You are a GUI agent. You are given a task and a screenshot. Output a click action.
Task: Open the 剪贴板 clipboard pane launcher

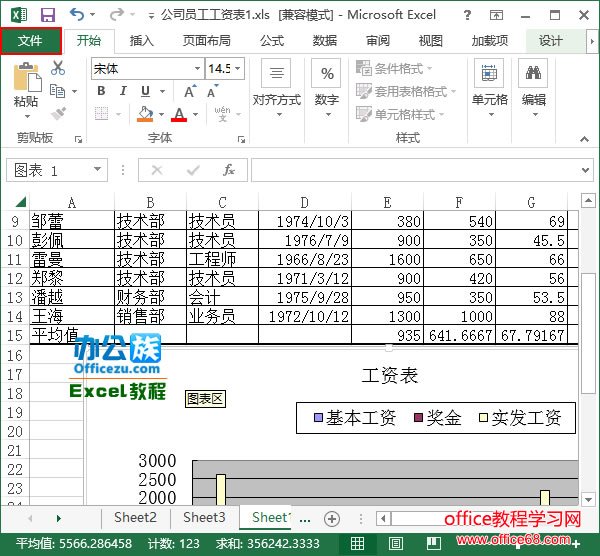[78, 140]
